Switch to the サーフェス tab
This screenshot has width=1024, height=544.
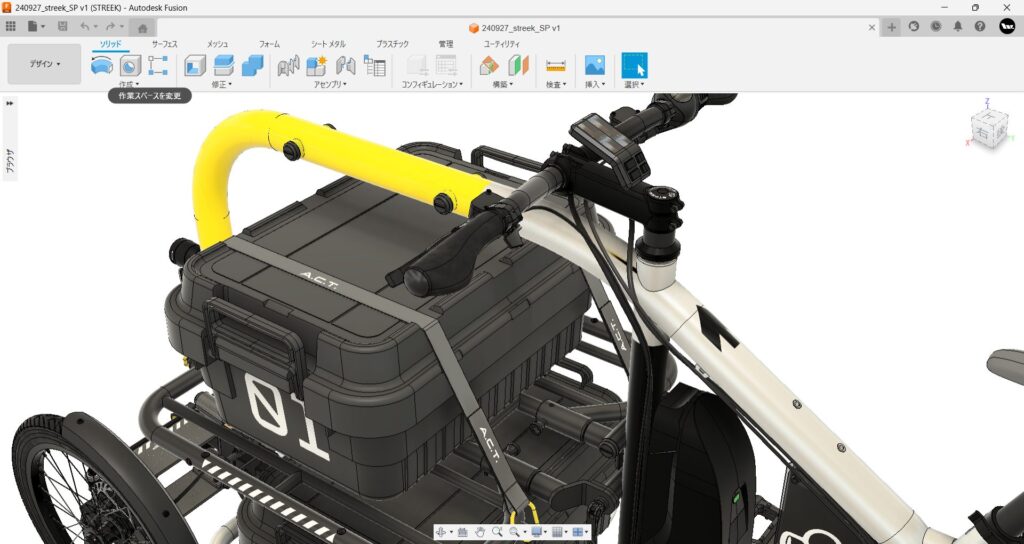(x=165, y=44)
